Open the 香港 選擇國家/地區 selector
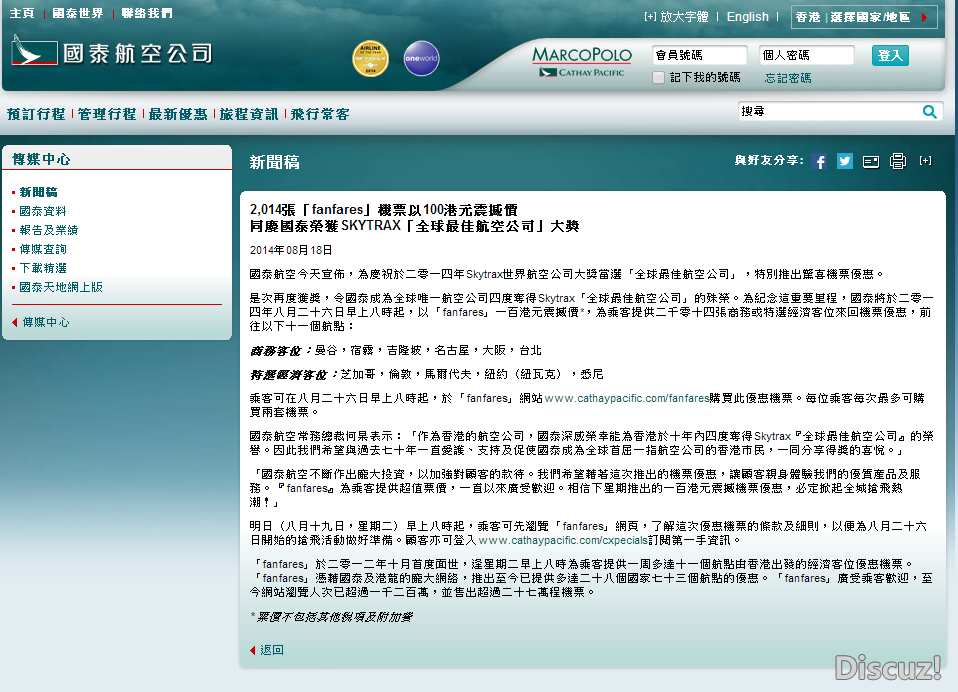This screenshot has height=692, width=958. [864, 17]
